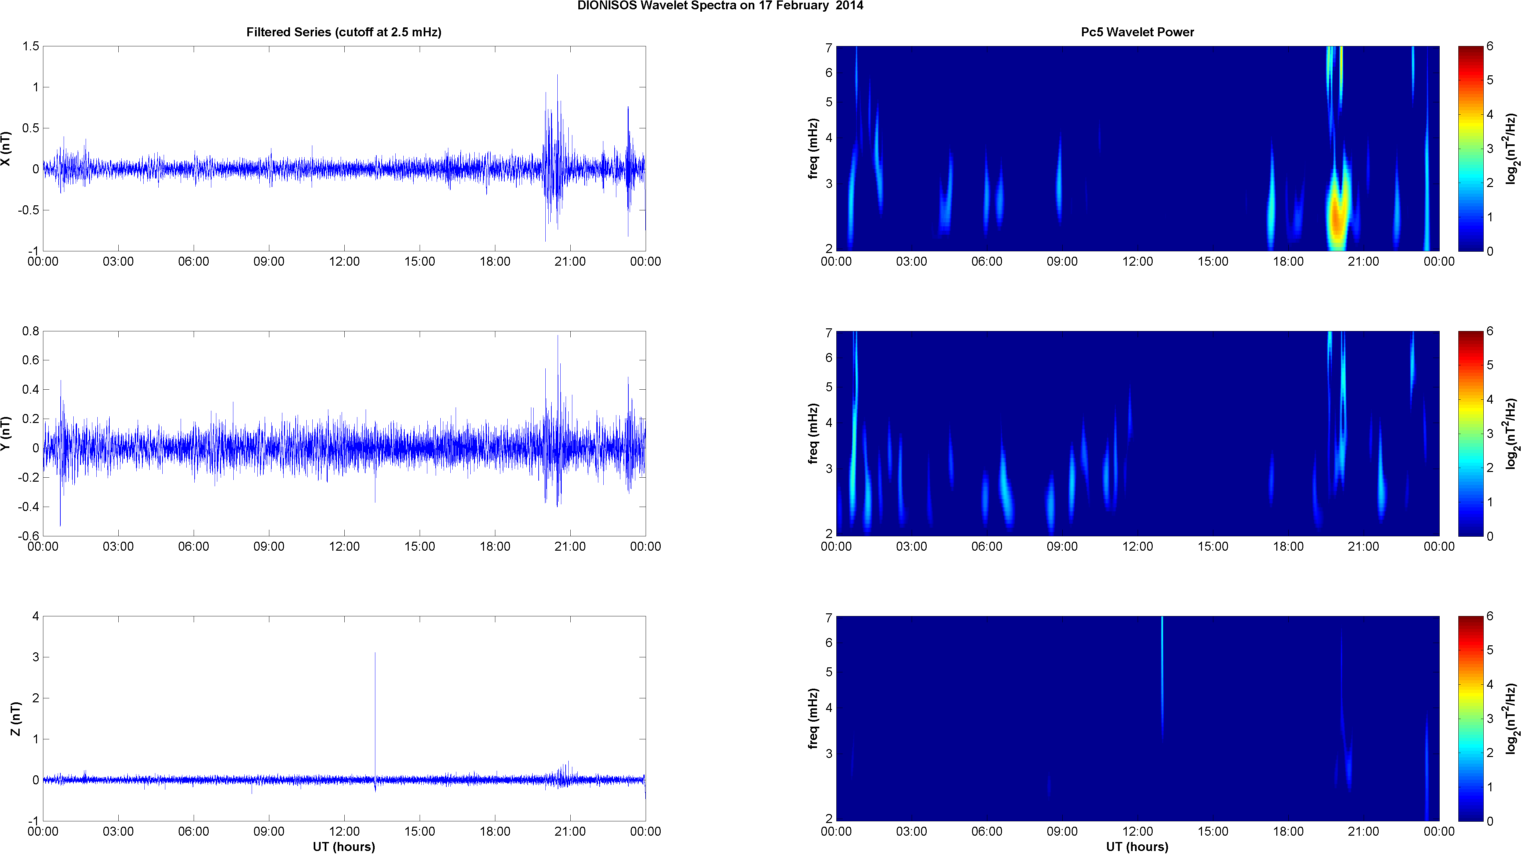Screen dimensions: 1521x854
Task: Click the '12:00' tick under the X time series
Action: (344, 262)
